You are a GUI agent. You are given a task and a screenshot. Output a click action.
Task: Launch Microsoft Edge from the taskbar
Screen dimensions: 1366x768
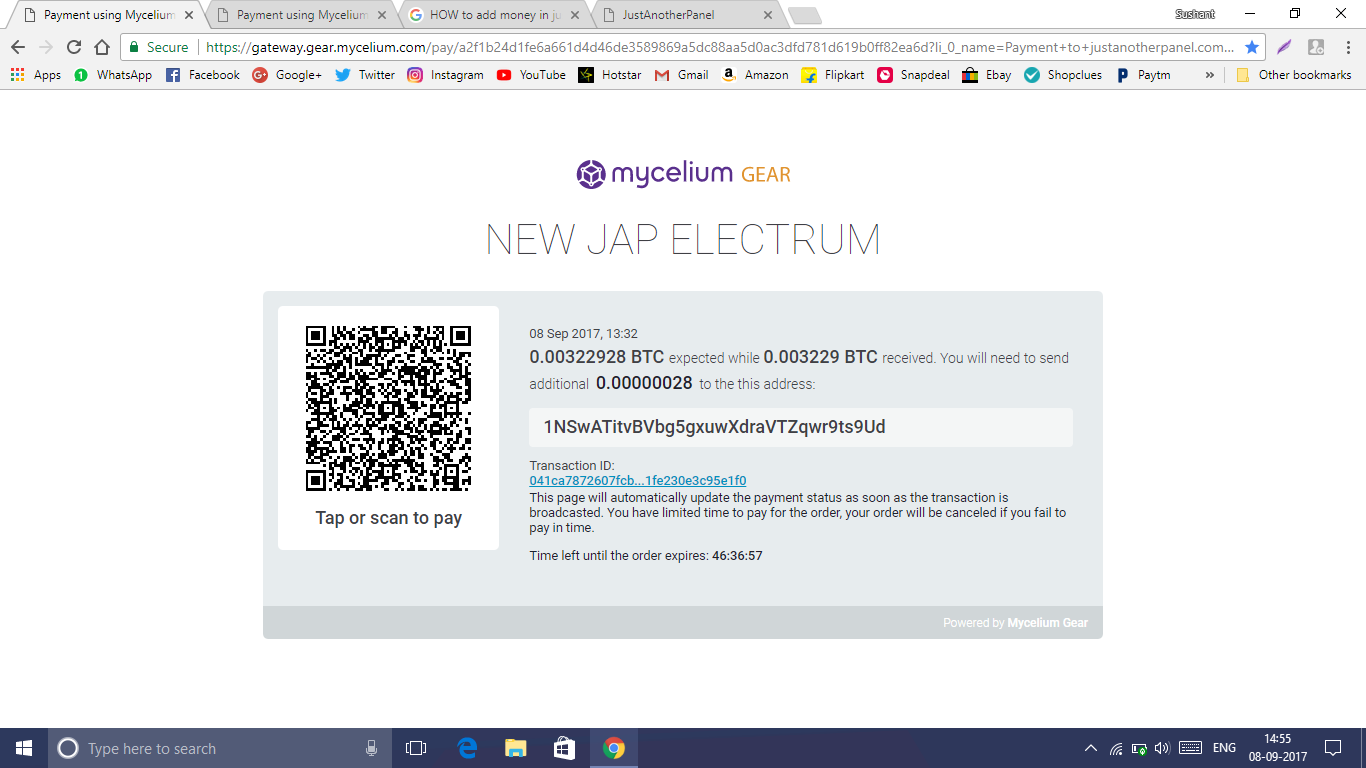coord(467,748)
